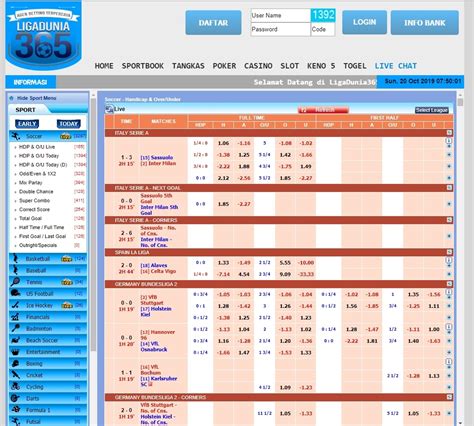Collapse the Spain La Liga section
This screenshot has width=474, height=426.
tap(449, 252)
